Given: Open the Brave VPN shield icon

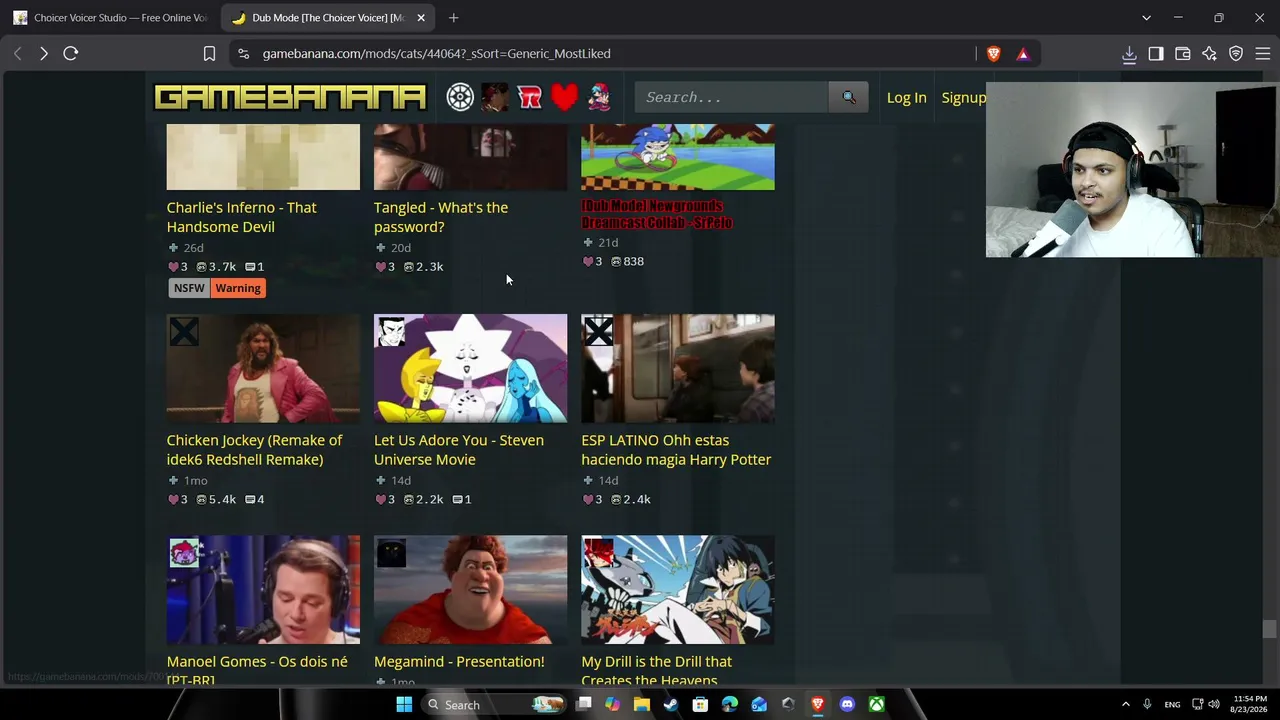Looking at the screenshot, I should [1236, 54].
